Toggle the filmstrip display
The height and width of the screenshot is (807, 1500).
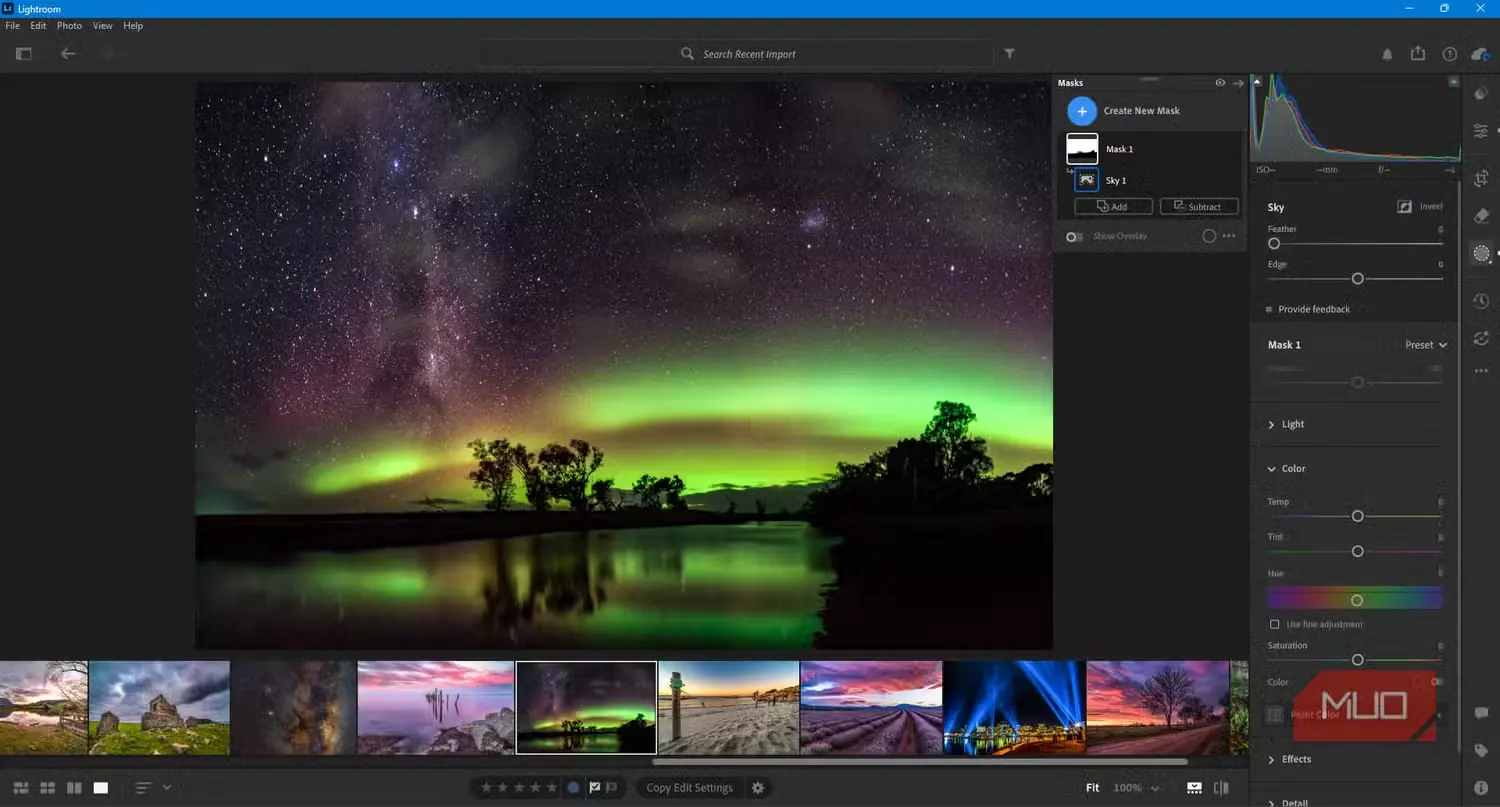pos(1194,788)
